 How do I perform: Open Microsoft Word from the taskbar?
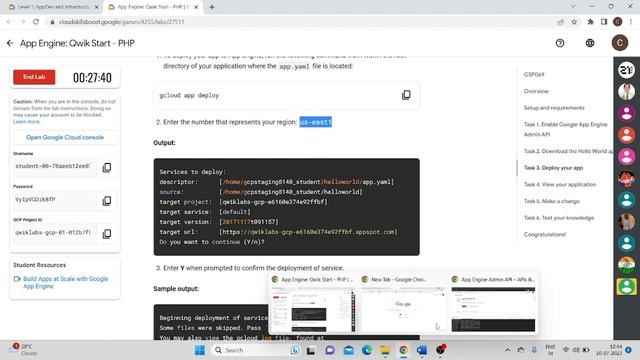pyautogui.click(x=422, y=350)
